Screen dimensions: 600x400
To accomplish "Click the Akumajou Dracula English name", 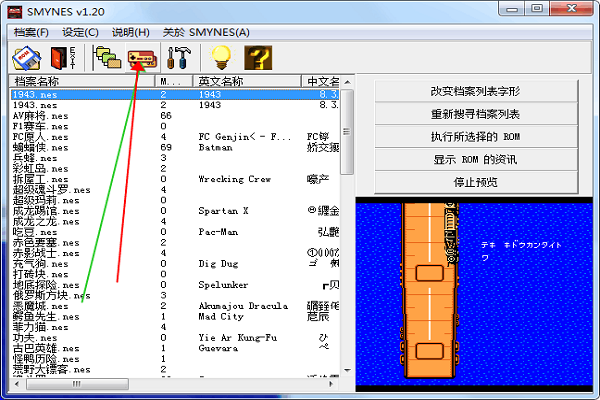I will coord(243,306).
